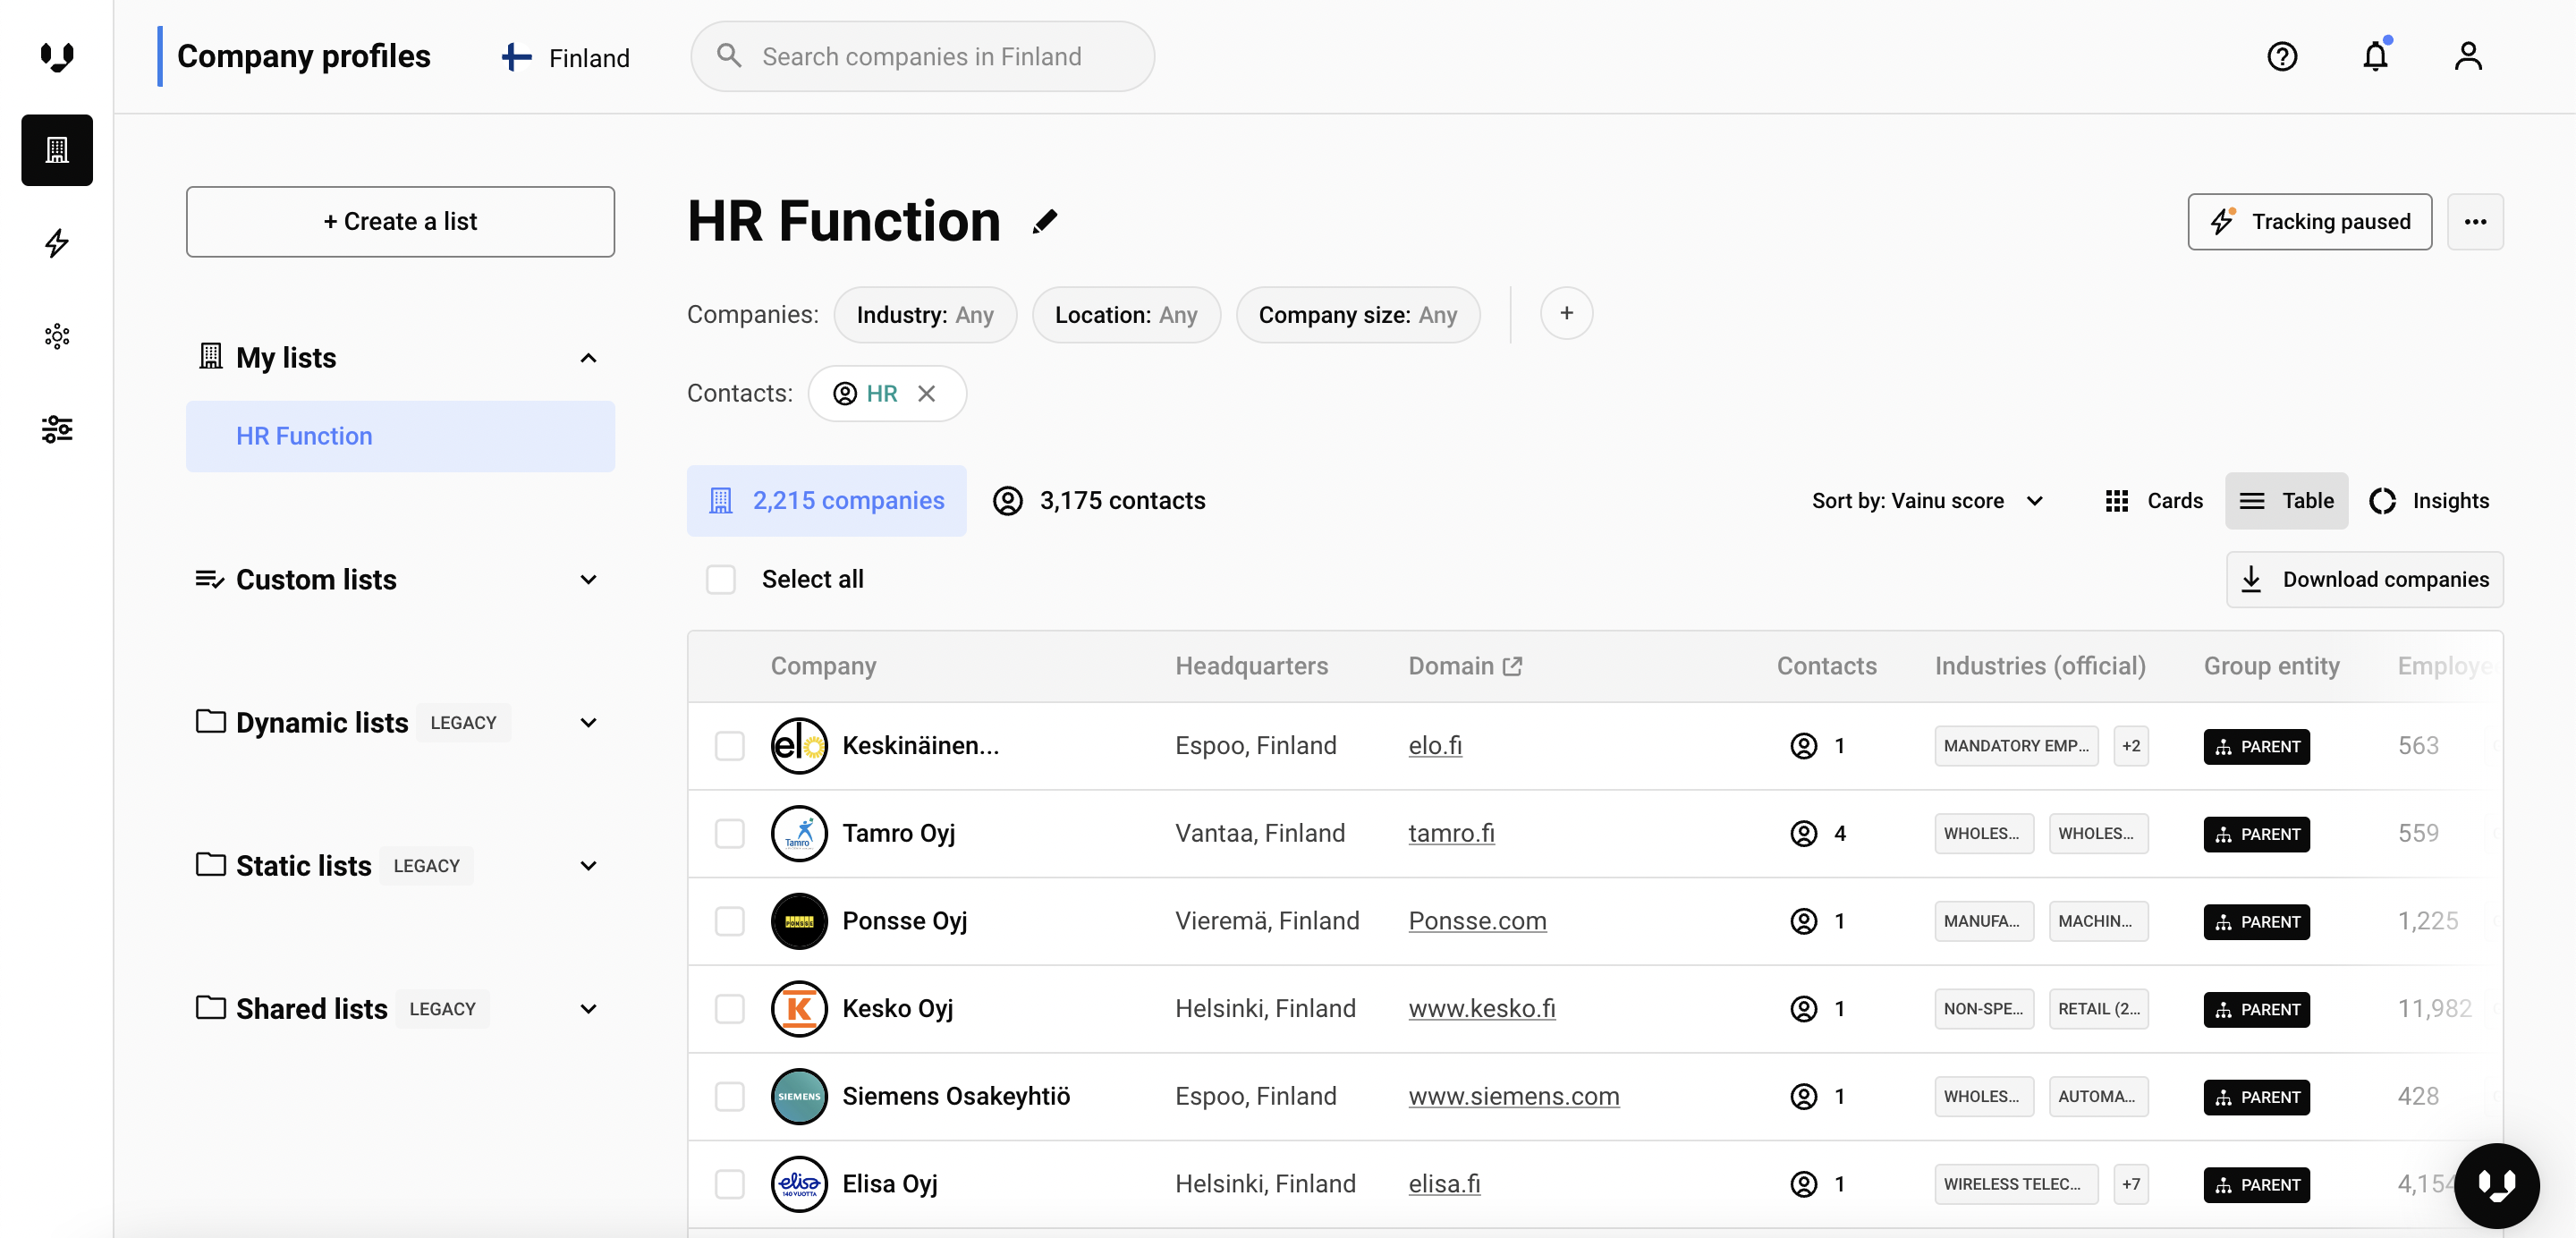Remove the HR contacts filter with X
2576x1238 pixels.
[x=926, y=394]
